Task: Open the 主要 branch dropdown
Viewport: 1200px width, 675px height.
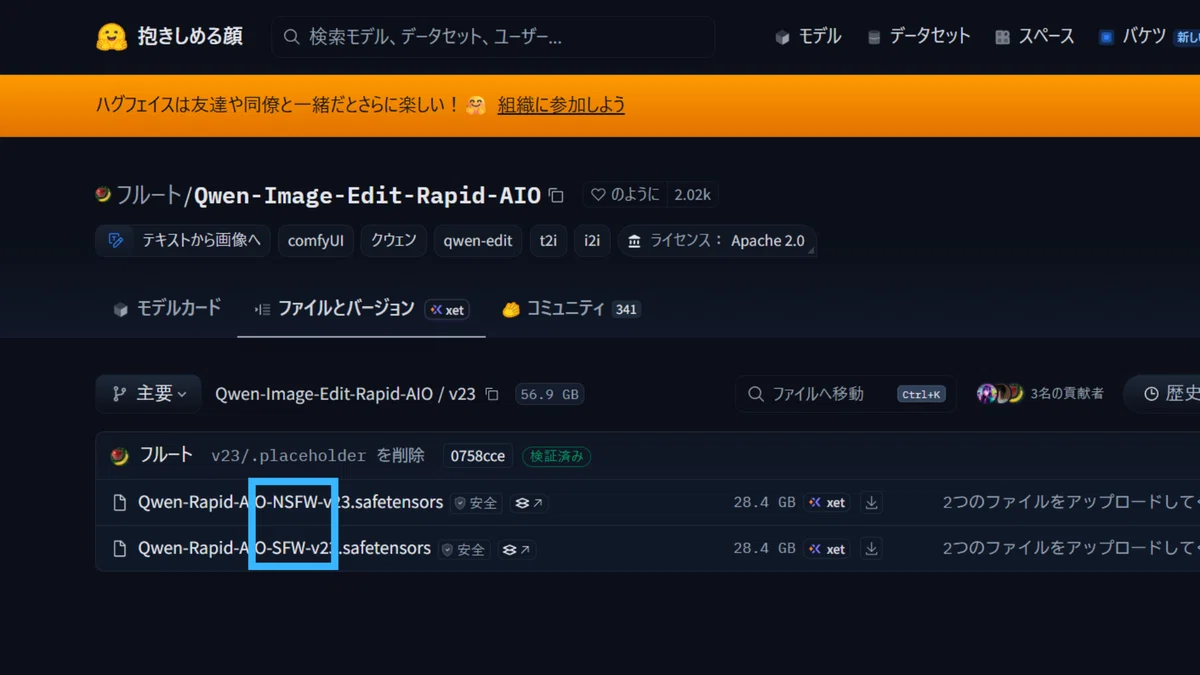Action: tap(149, 394)
